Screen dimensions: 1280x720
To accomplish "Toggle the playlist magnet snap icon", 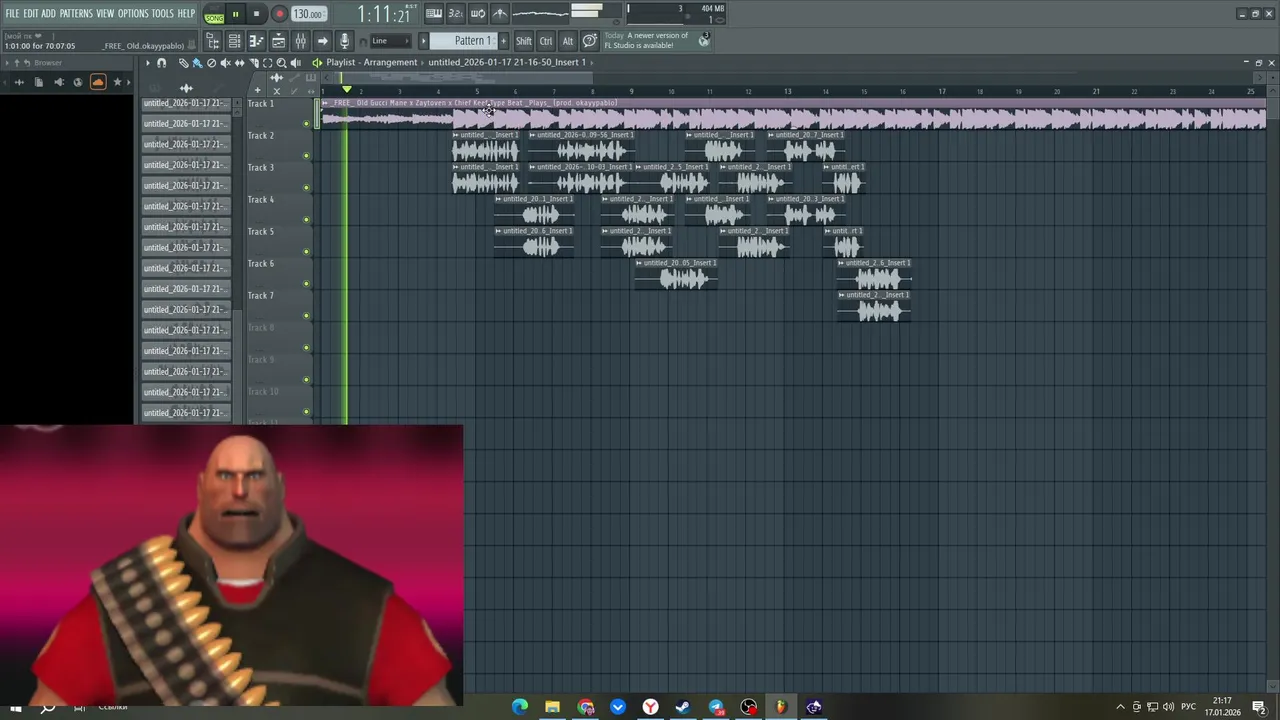I will coord(162,63).
